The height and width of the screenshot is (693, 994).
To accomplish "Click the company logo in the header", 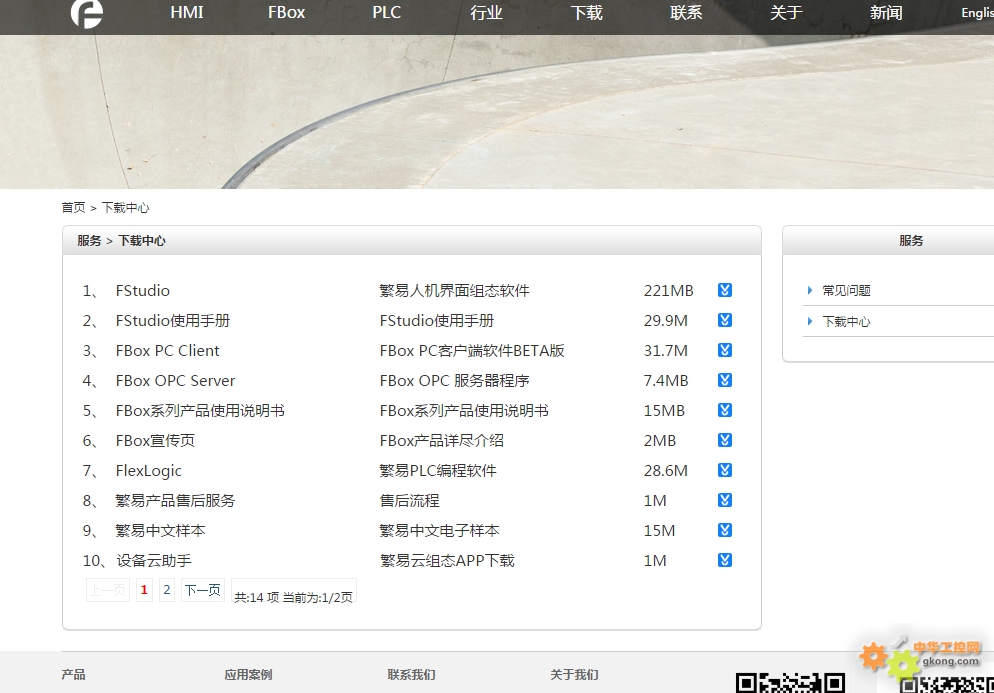I will [x=87, y=13].
